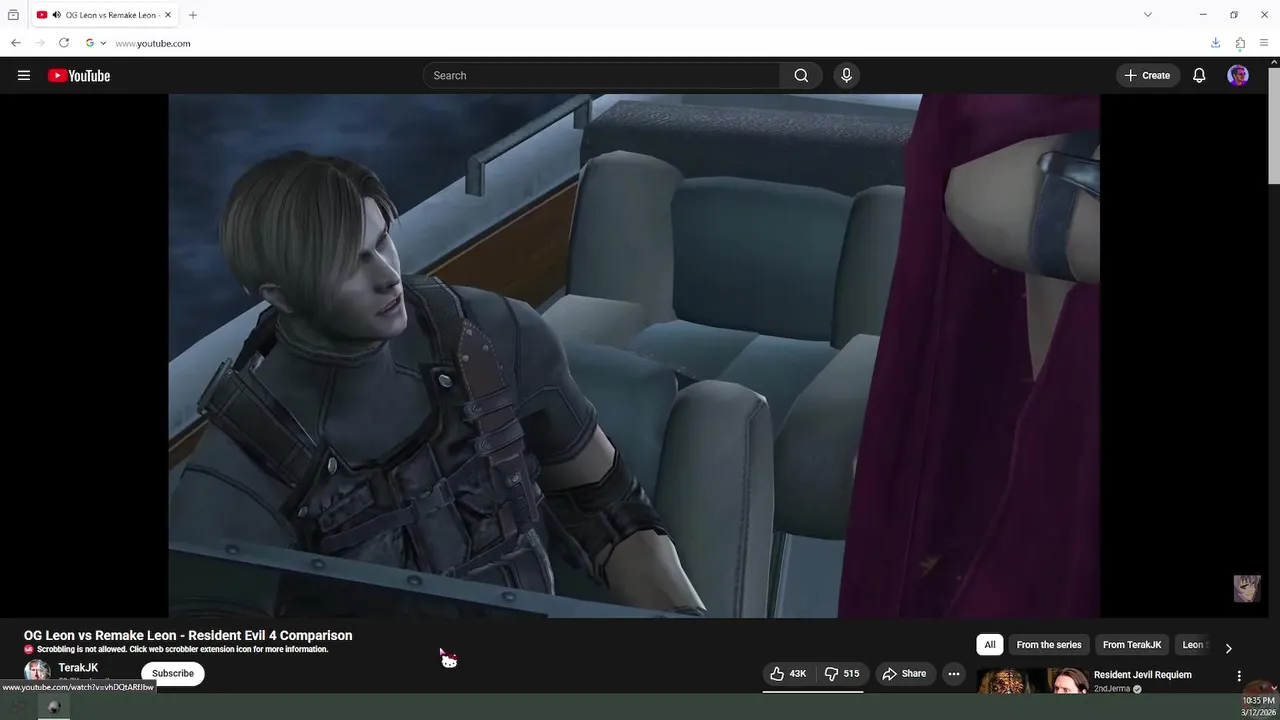Subscribe to TerakJK
The width and height of the screenshot is (1280, 720).
[x=173, y=674]
